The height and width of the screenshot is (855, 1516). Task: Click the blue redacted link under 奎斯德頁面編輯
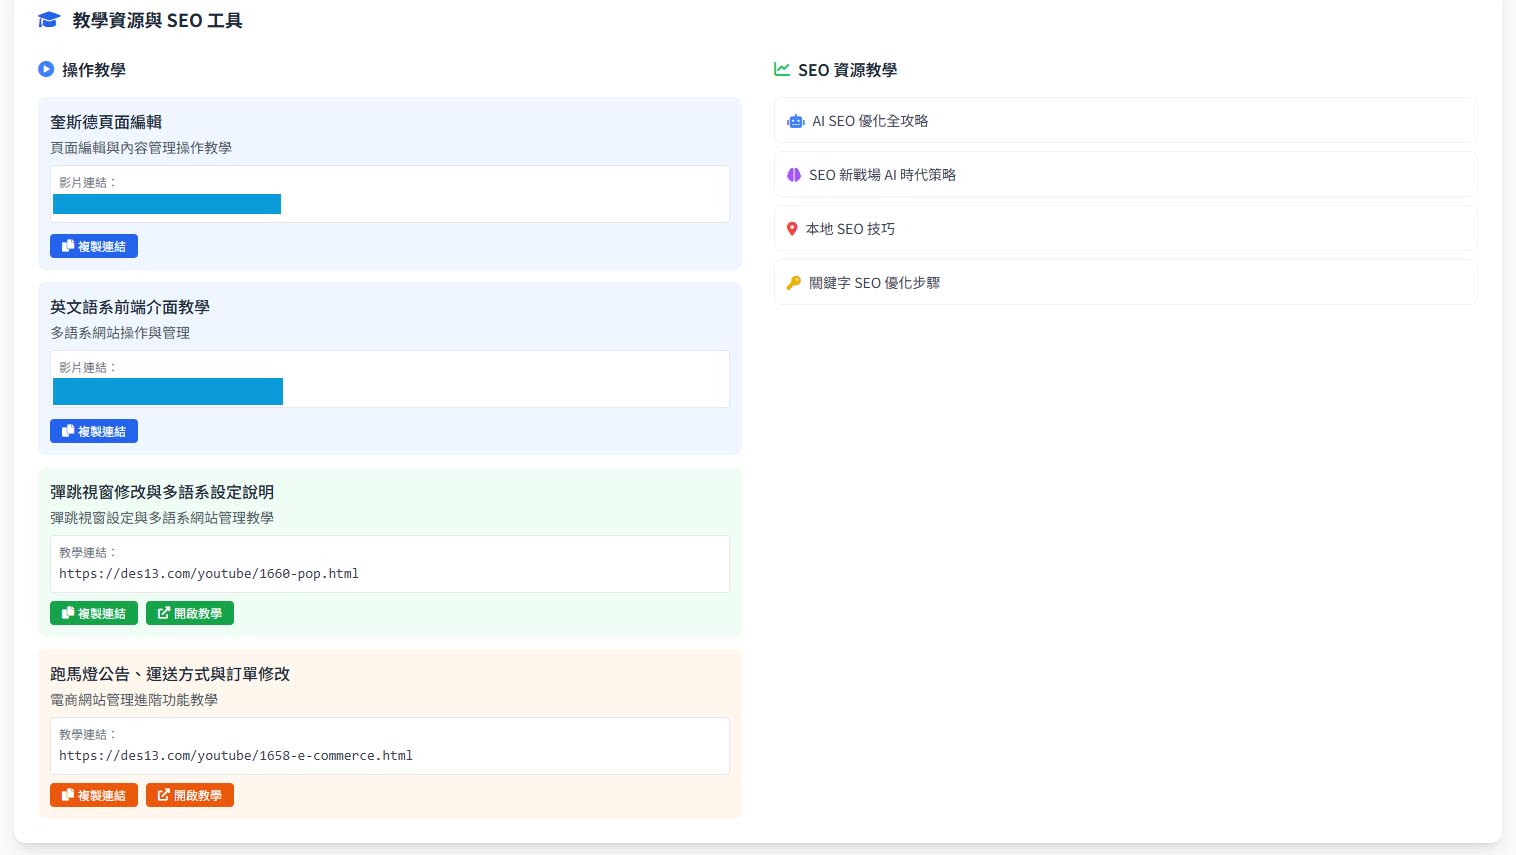pos(167,204)
